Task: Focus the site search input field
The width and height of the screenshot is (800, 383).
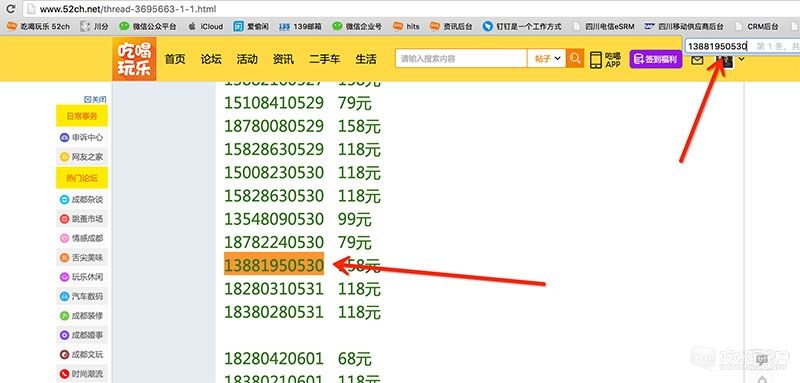Action: [x=461, y=59]
